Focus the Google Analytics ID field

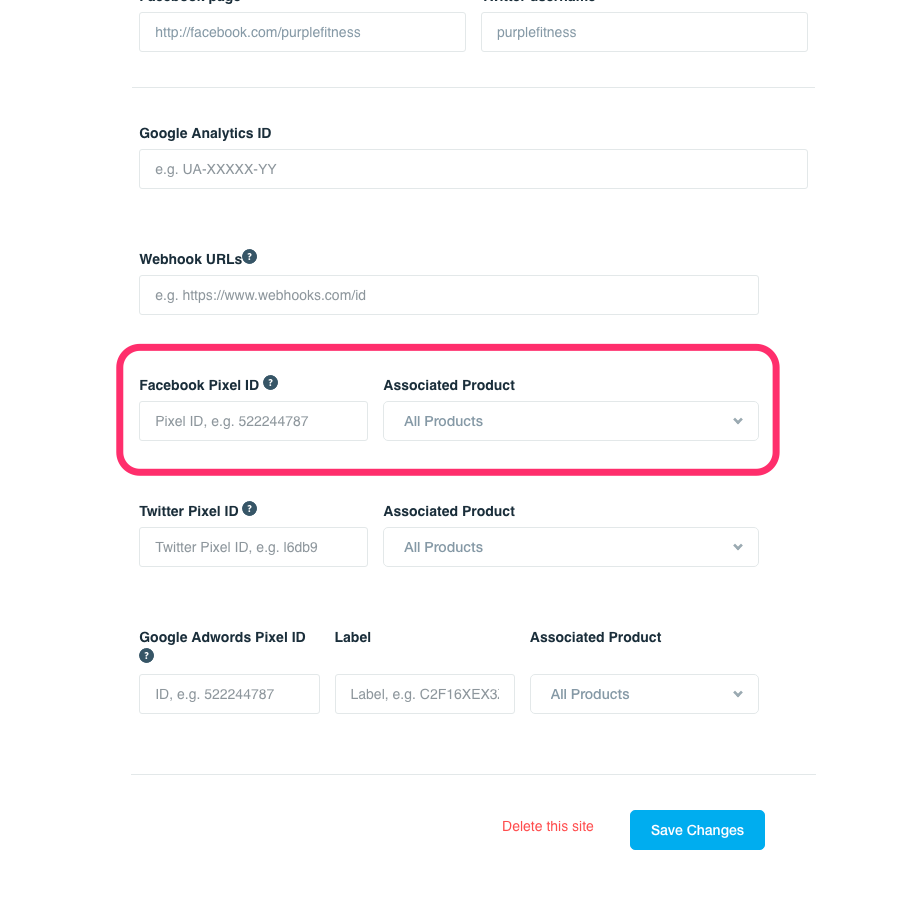[x=473, y=169]
